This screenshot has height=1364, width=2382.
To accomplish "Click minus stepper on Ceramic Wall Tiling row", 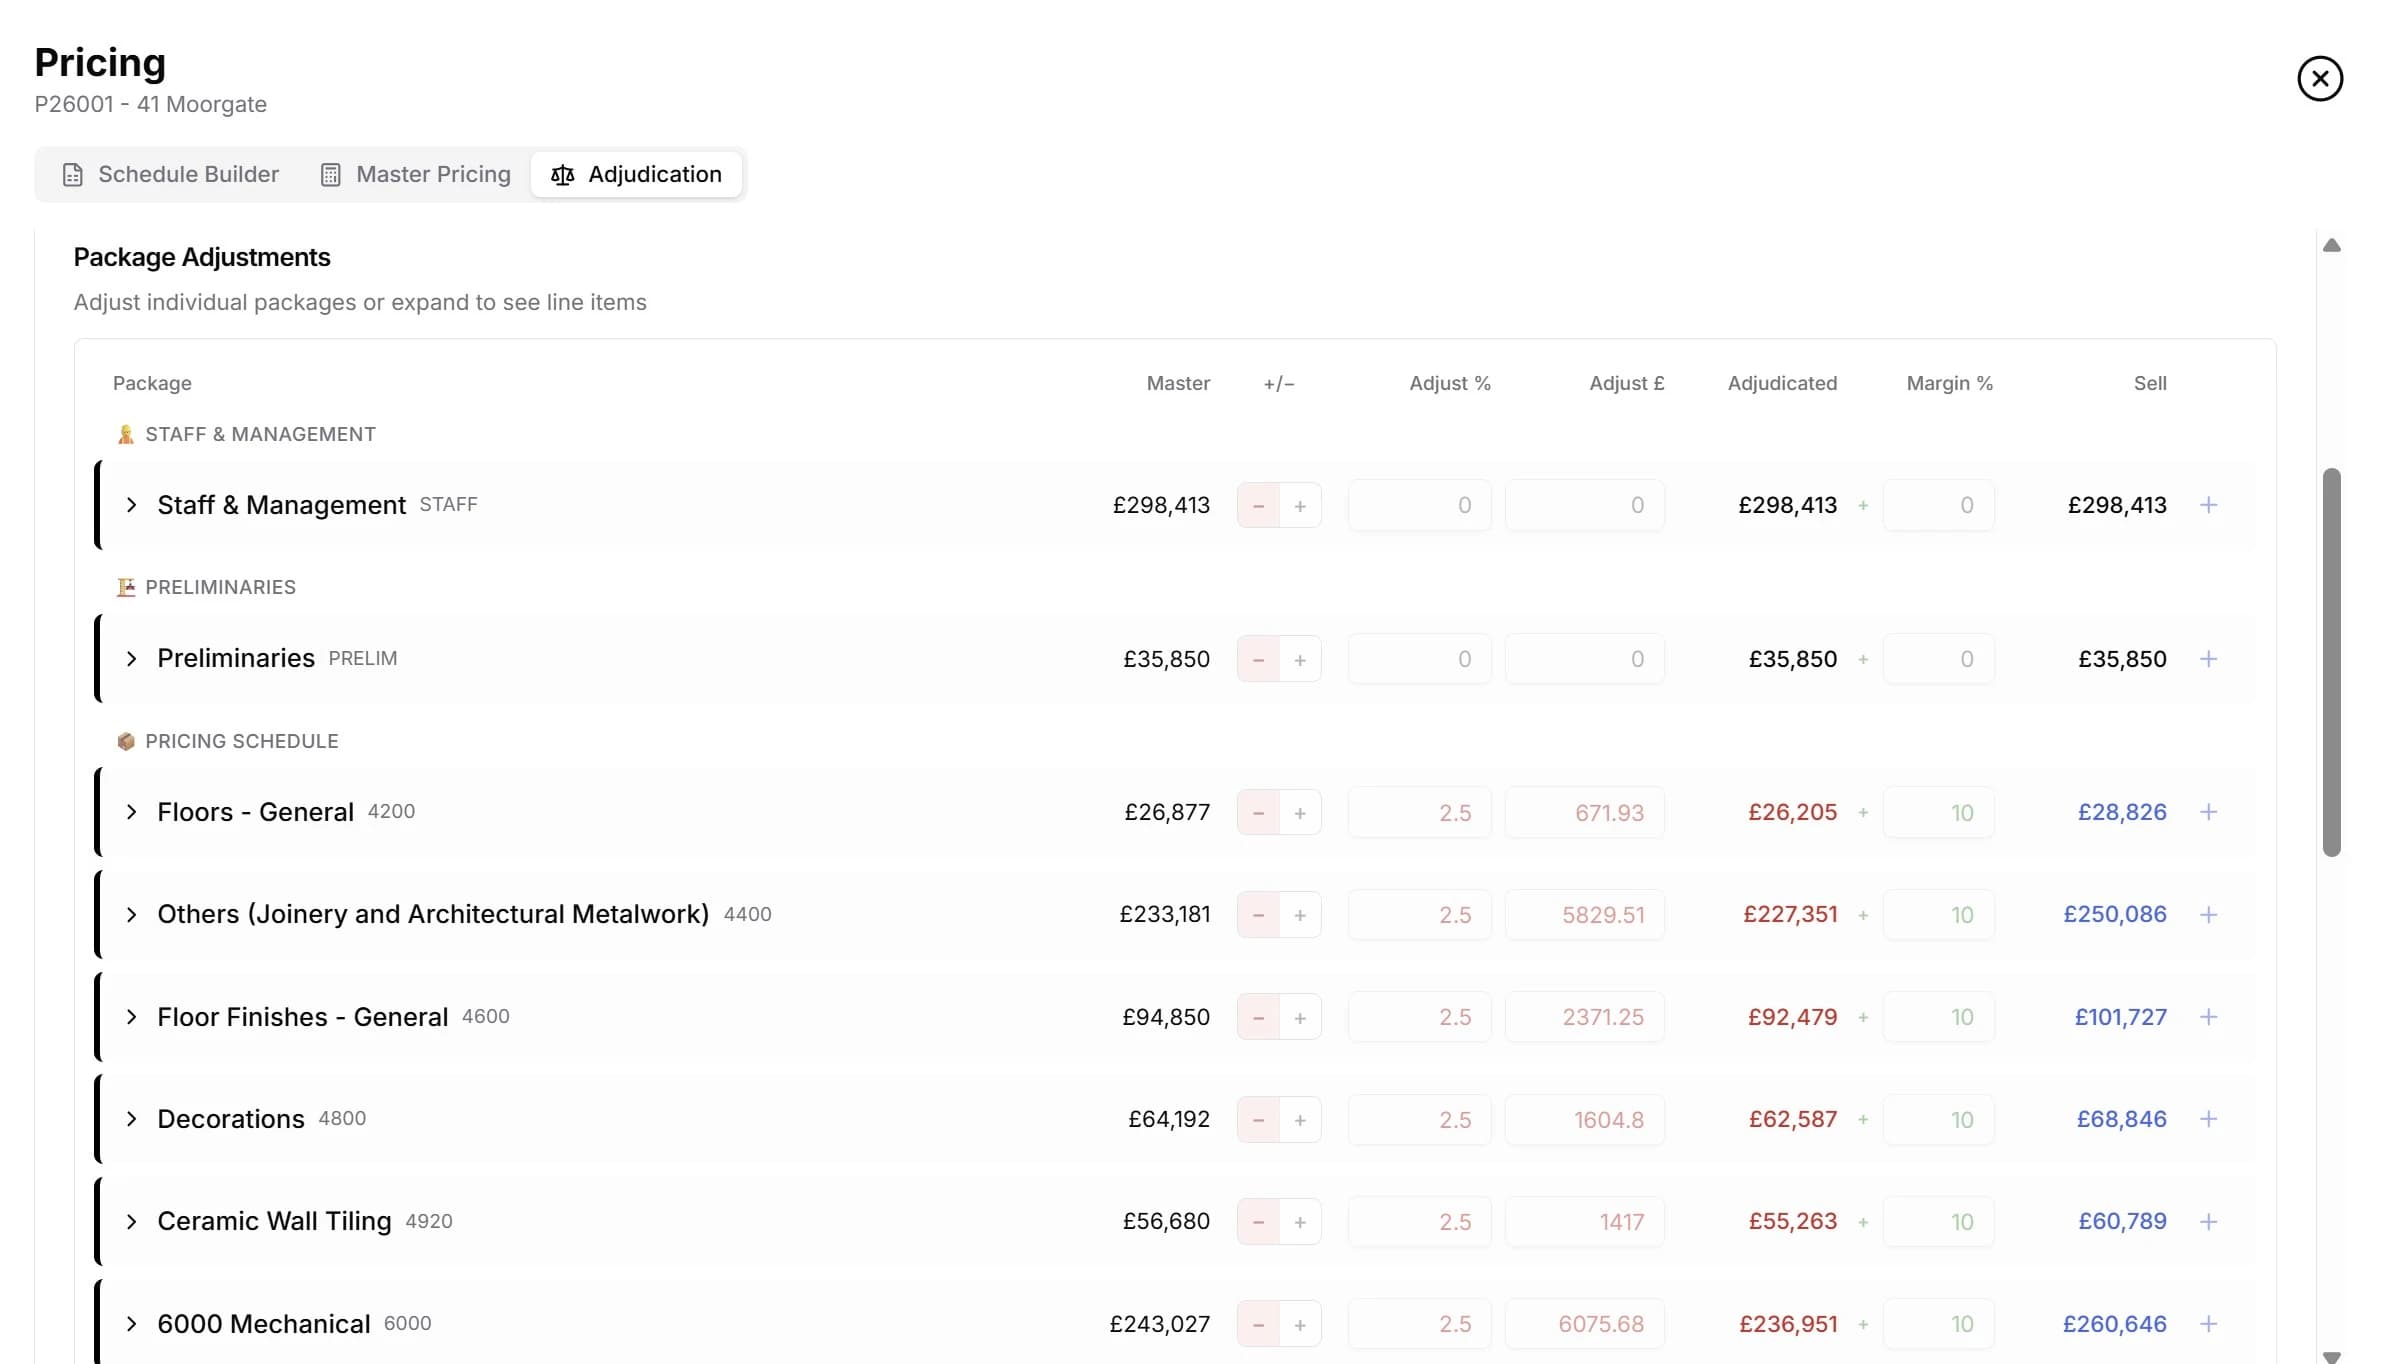I will [1258, 1221].
